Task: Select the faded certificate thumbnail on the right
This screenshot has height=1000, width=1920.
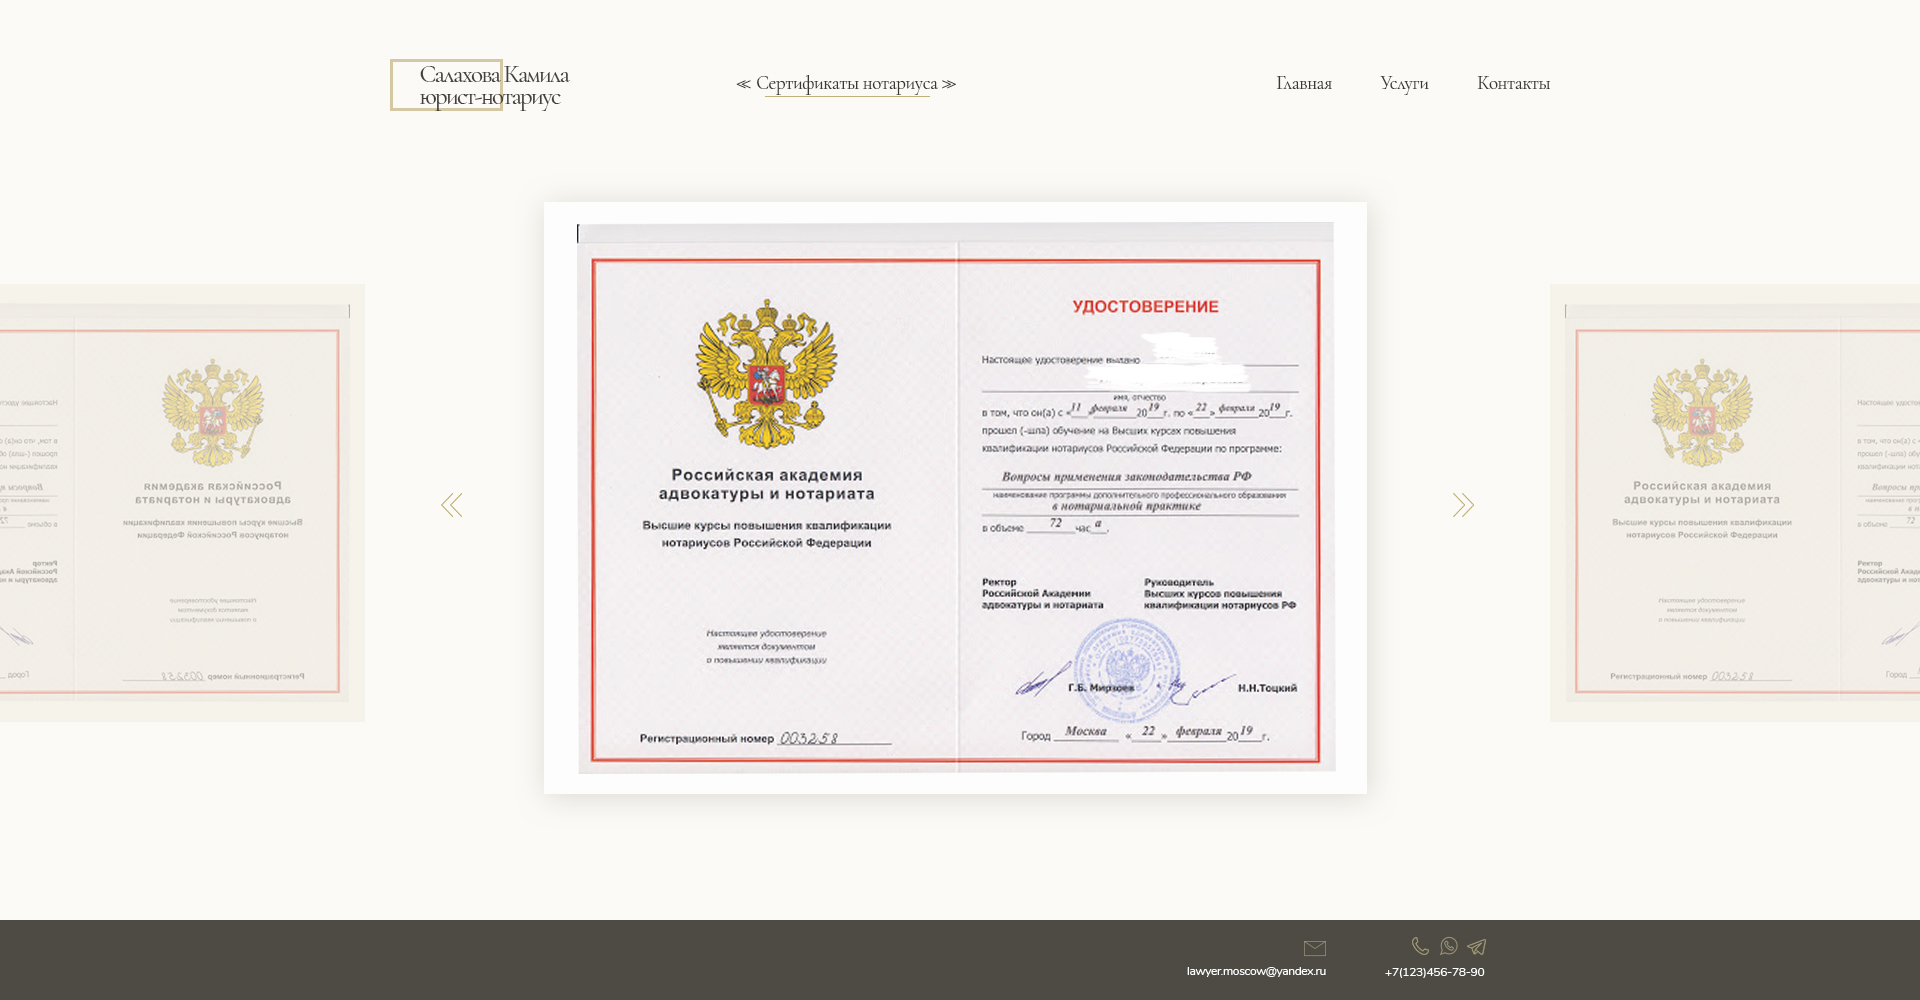Action: coord(1735,503)
